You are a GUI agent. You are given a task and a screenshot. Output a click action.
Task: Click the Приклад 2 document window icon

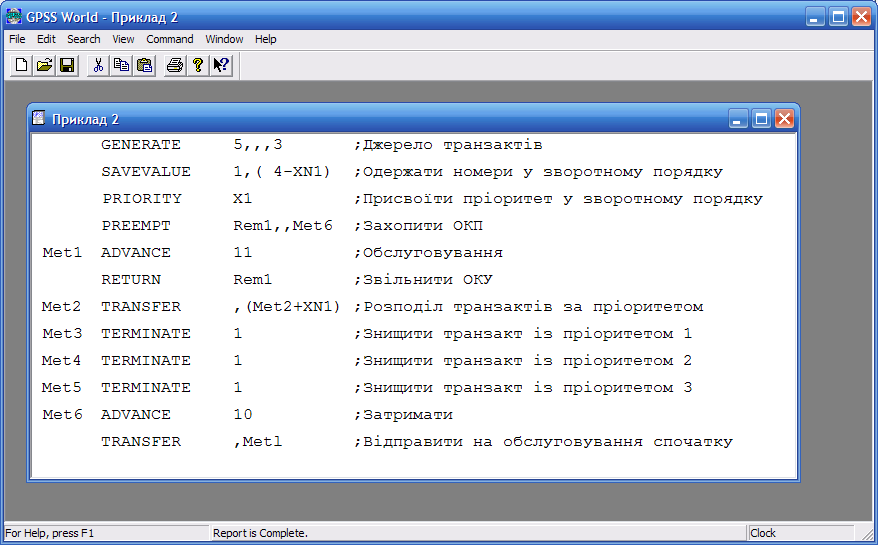tap(38, 118)
